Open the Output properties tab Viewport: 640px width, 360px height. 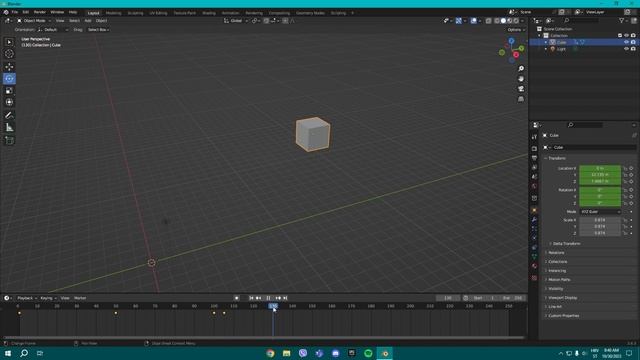tap(534, 158)
